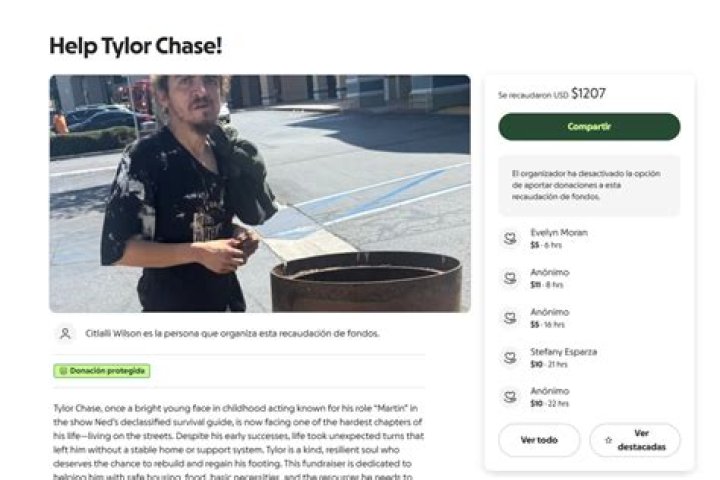The width and height of the screenshot is (720, 480).
Task: Click the donation icon beside the 16 hrs anonymous donation
Action: click(x=510, y=318)
